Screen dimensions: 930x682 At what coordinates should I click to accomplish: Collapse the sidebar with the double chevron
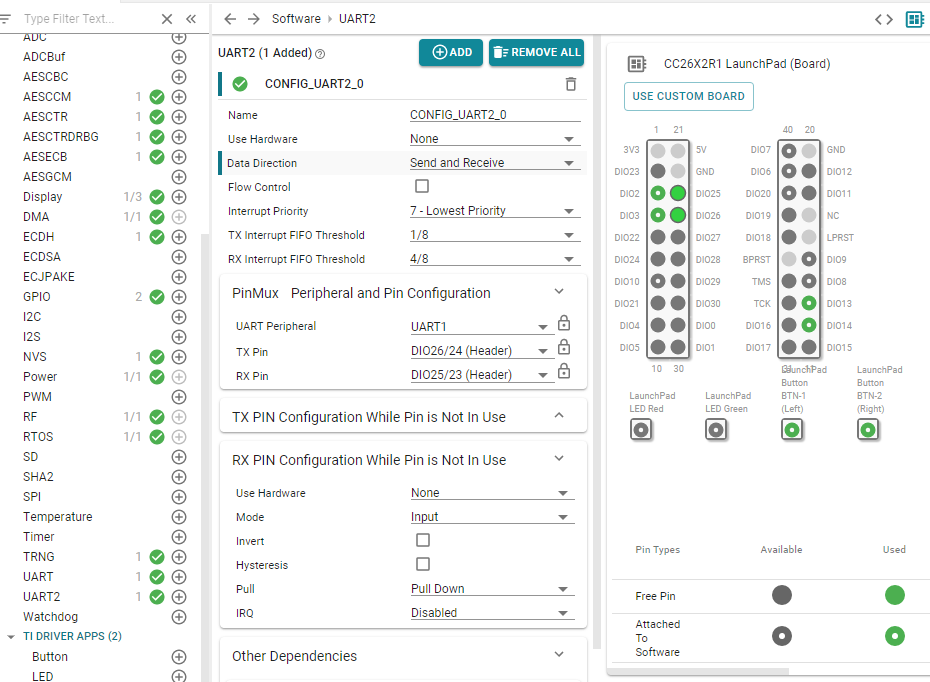click(191, 19)
